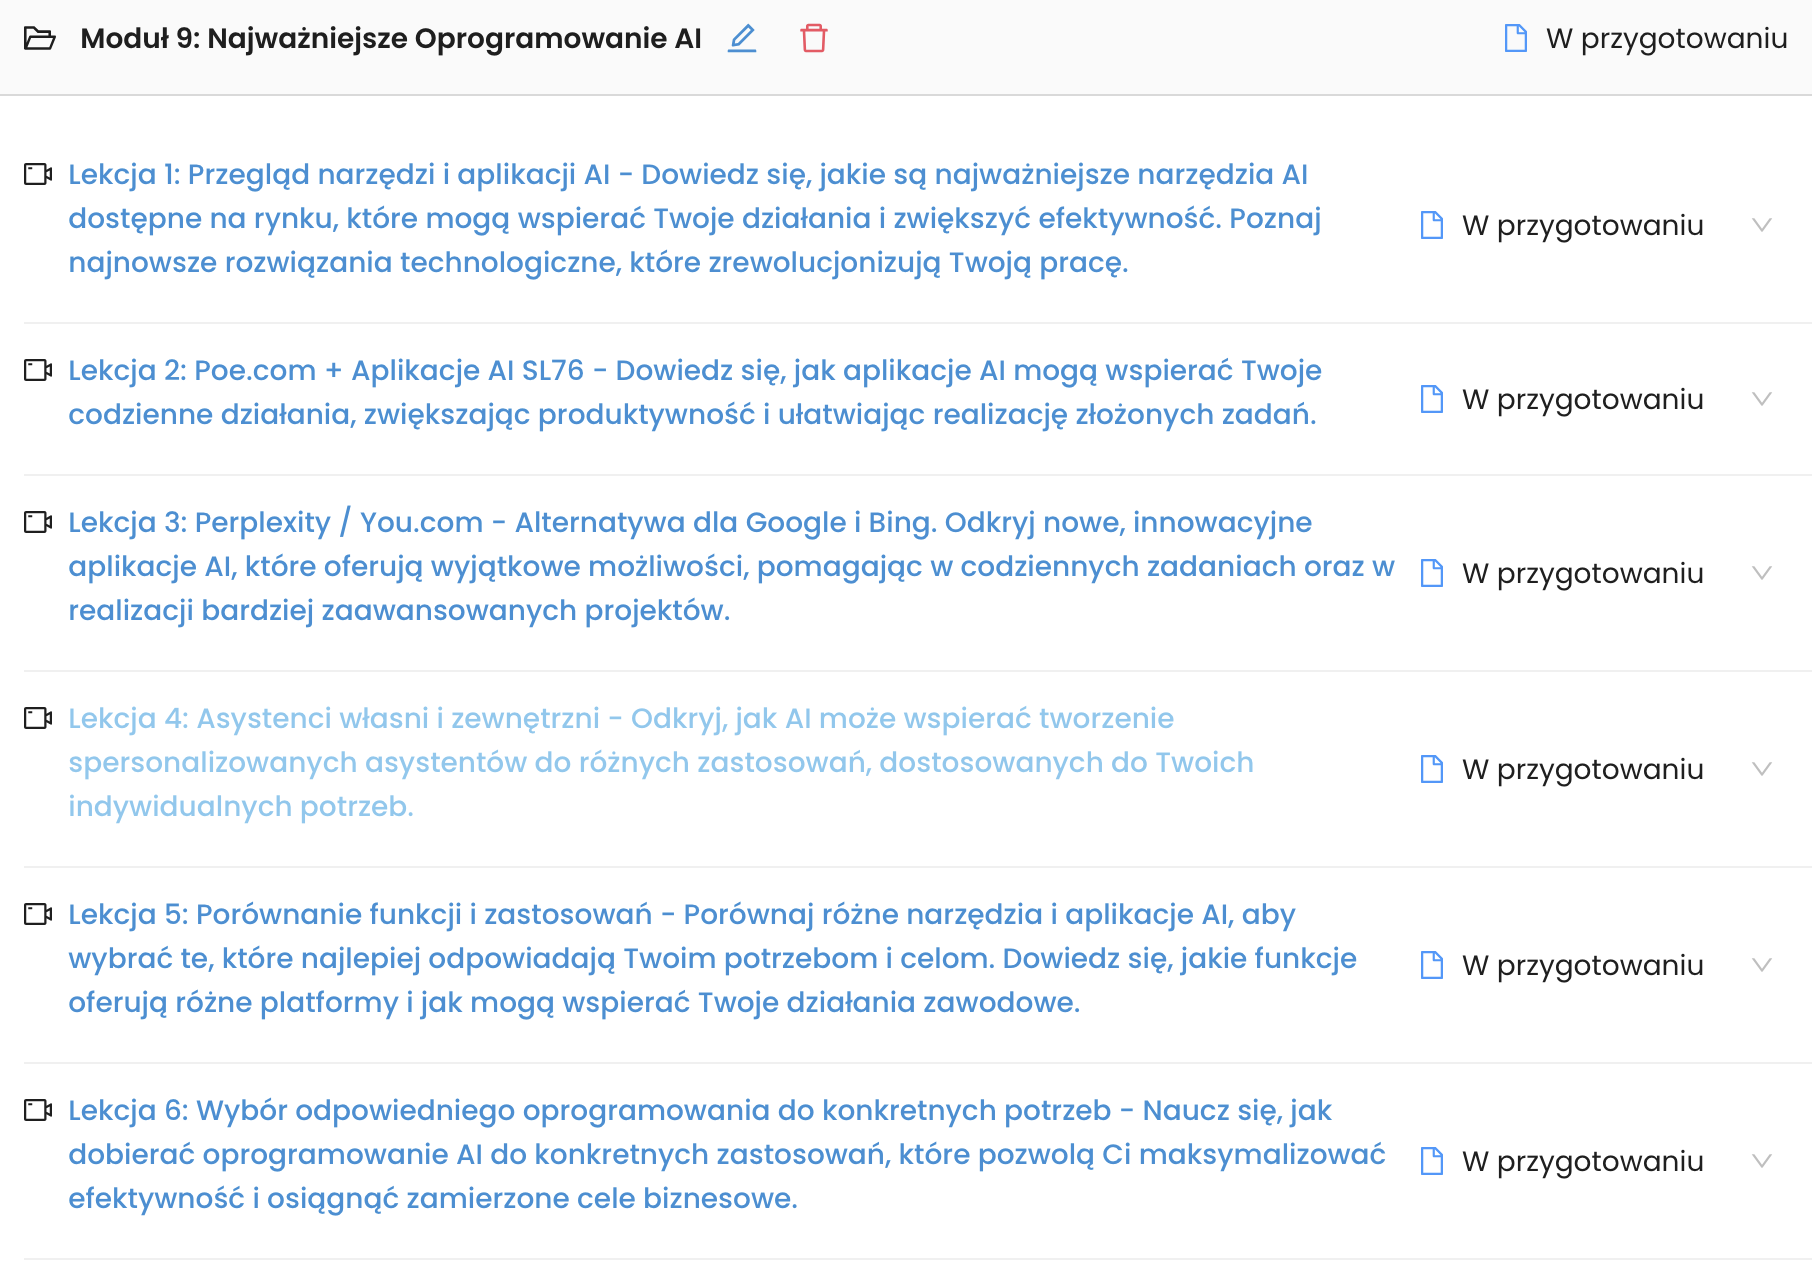Open Lekcja 6: Wybór odpowiedniego oprogramowania
Viewport: 1812px width, 1264px height.
tap(727, 1155)
